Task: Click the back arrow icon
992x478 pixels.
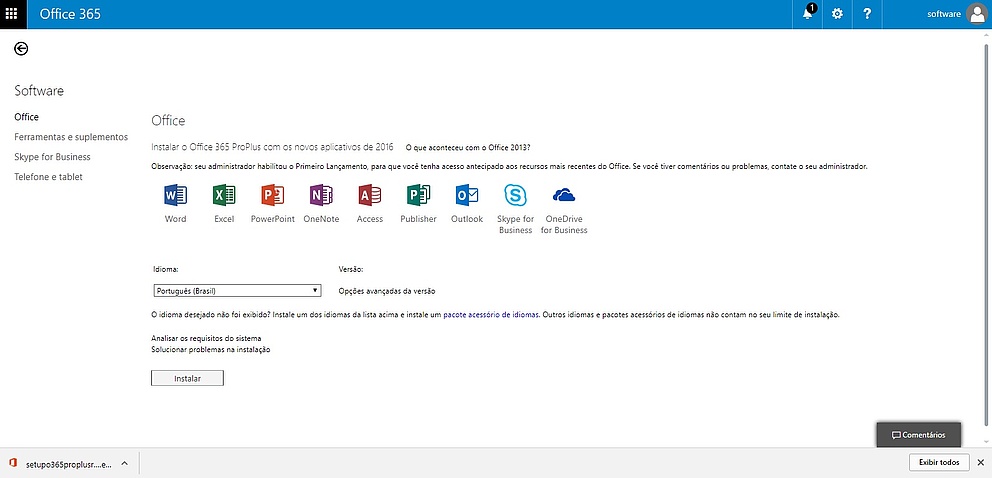Action: click(x=21, y=48)
